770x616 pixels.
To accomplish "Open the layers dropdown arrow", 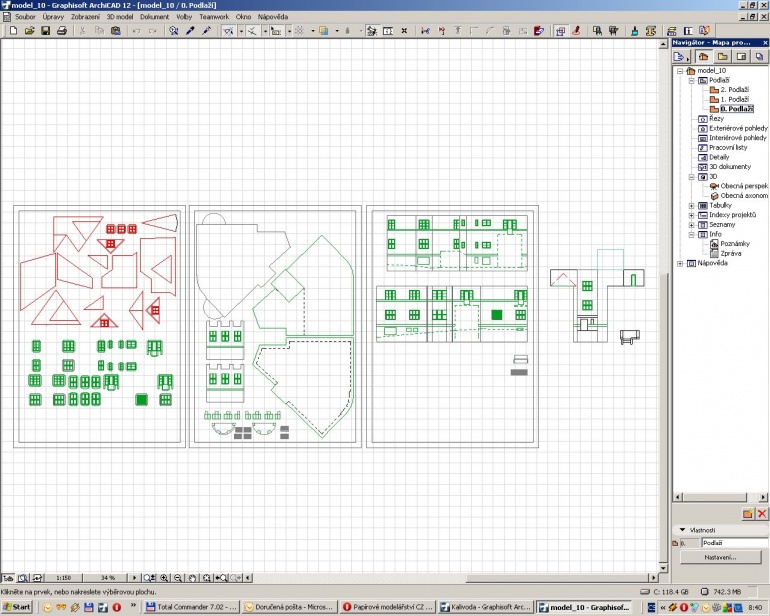I will pos(337,30).
